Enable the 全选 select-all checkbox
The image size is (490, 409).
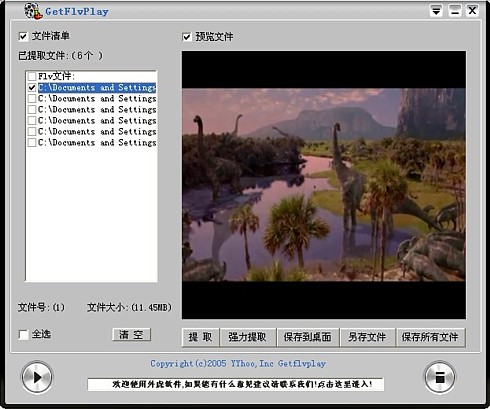[23, 335]
